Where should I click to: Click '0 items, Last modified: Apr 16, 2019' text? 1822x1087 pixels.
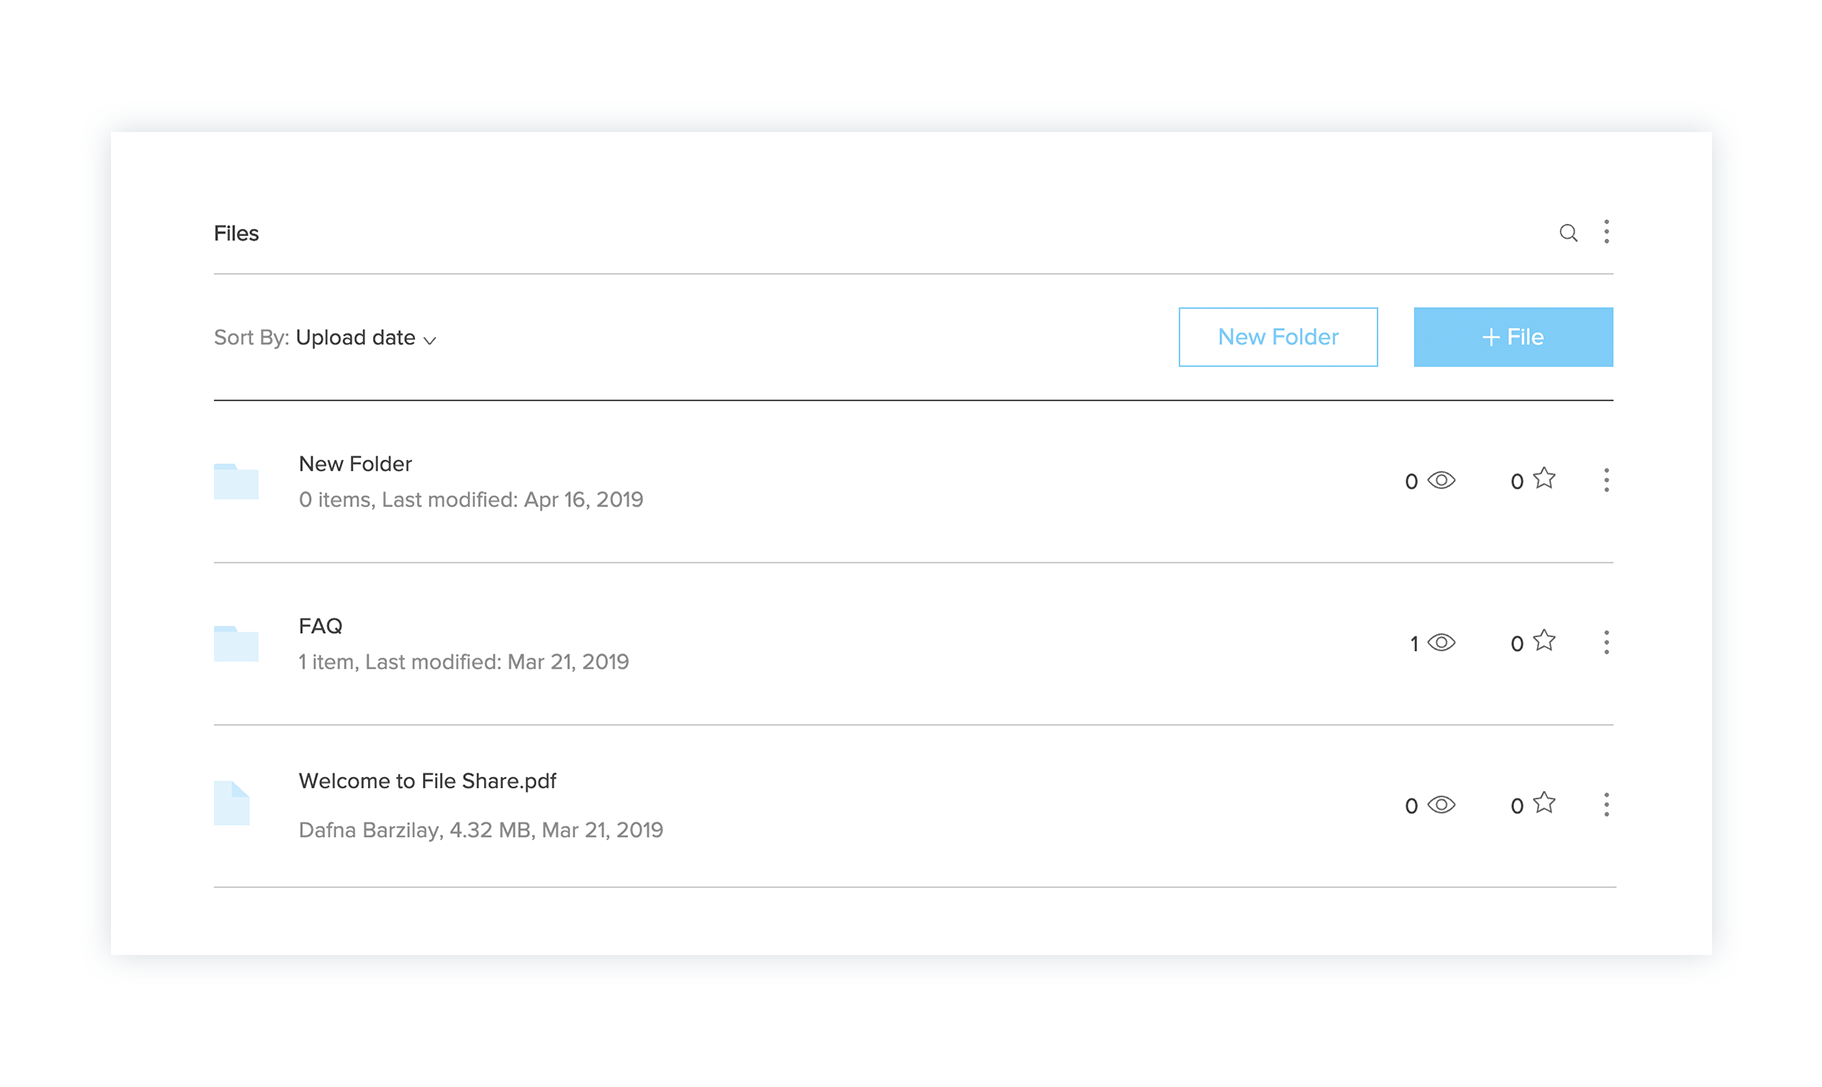471,500
